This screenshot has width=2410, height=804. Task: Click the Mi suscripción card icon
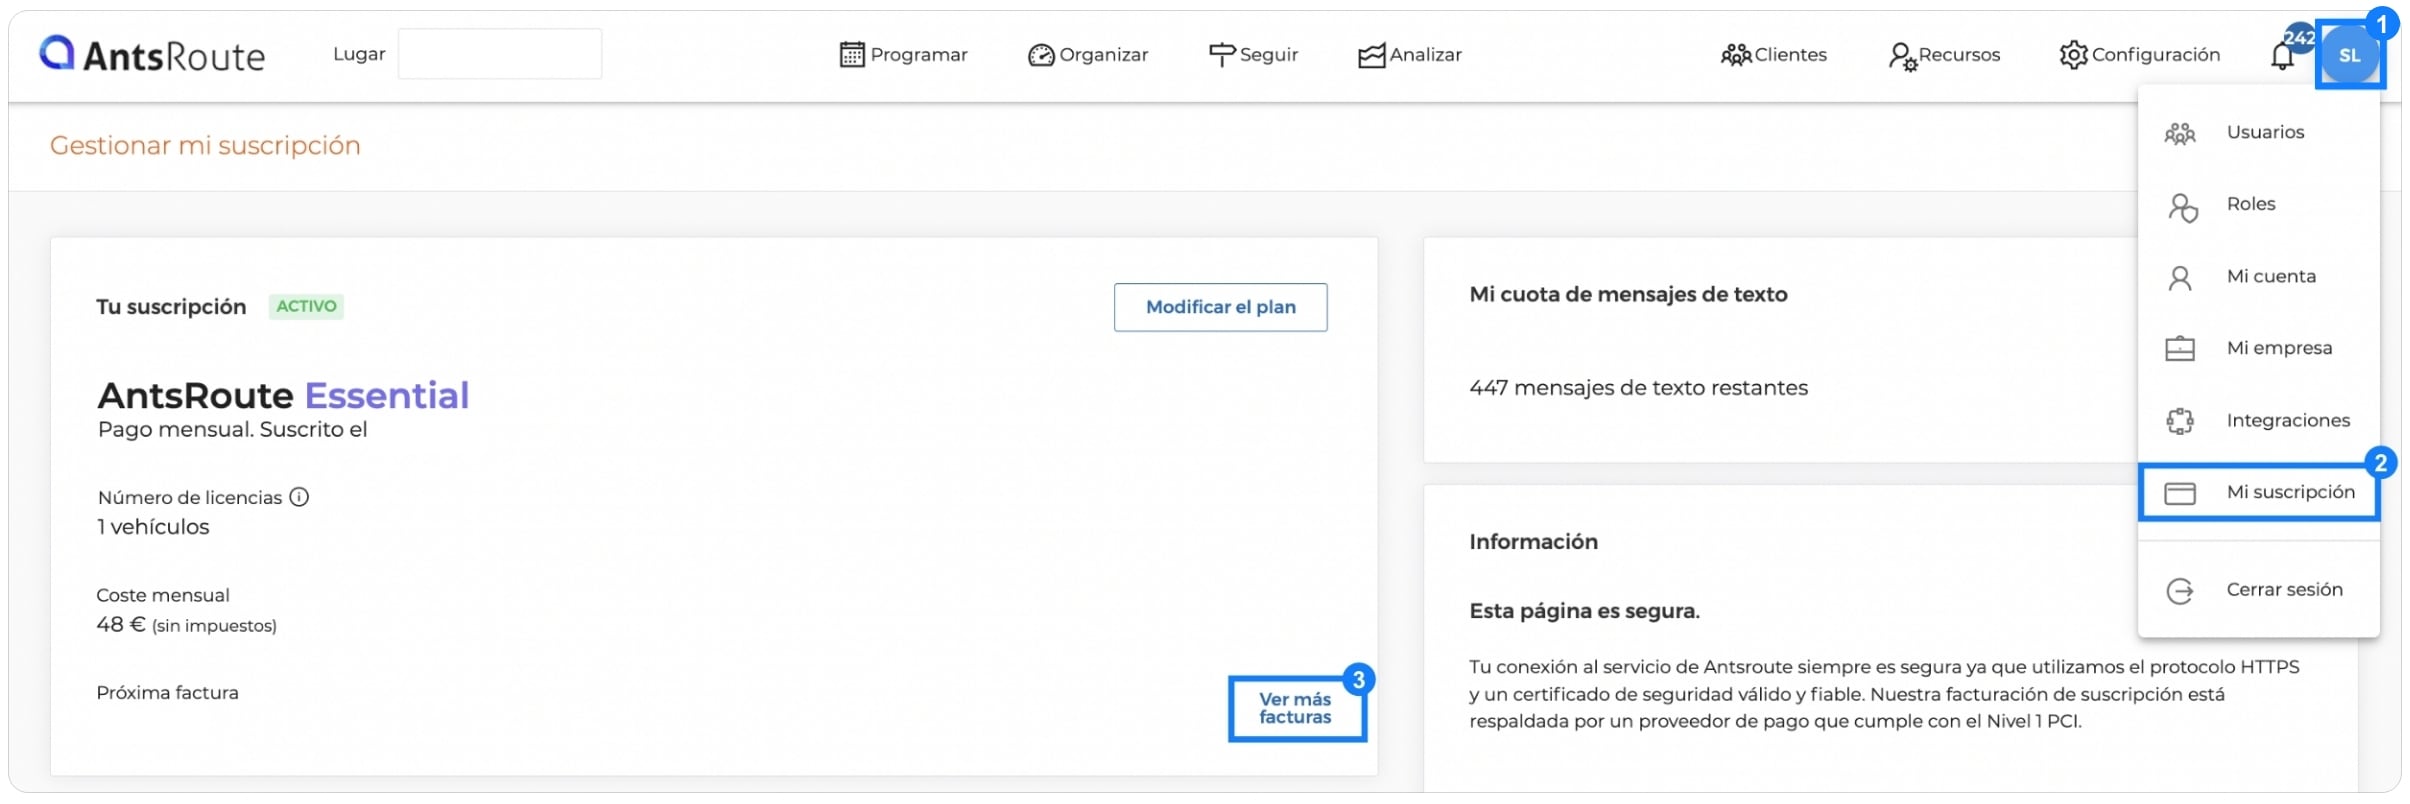[x=2180, y=493]
